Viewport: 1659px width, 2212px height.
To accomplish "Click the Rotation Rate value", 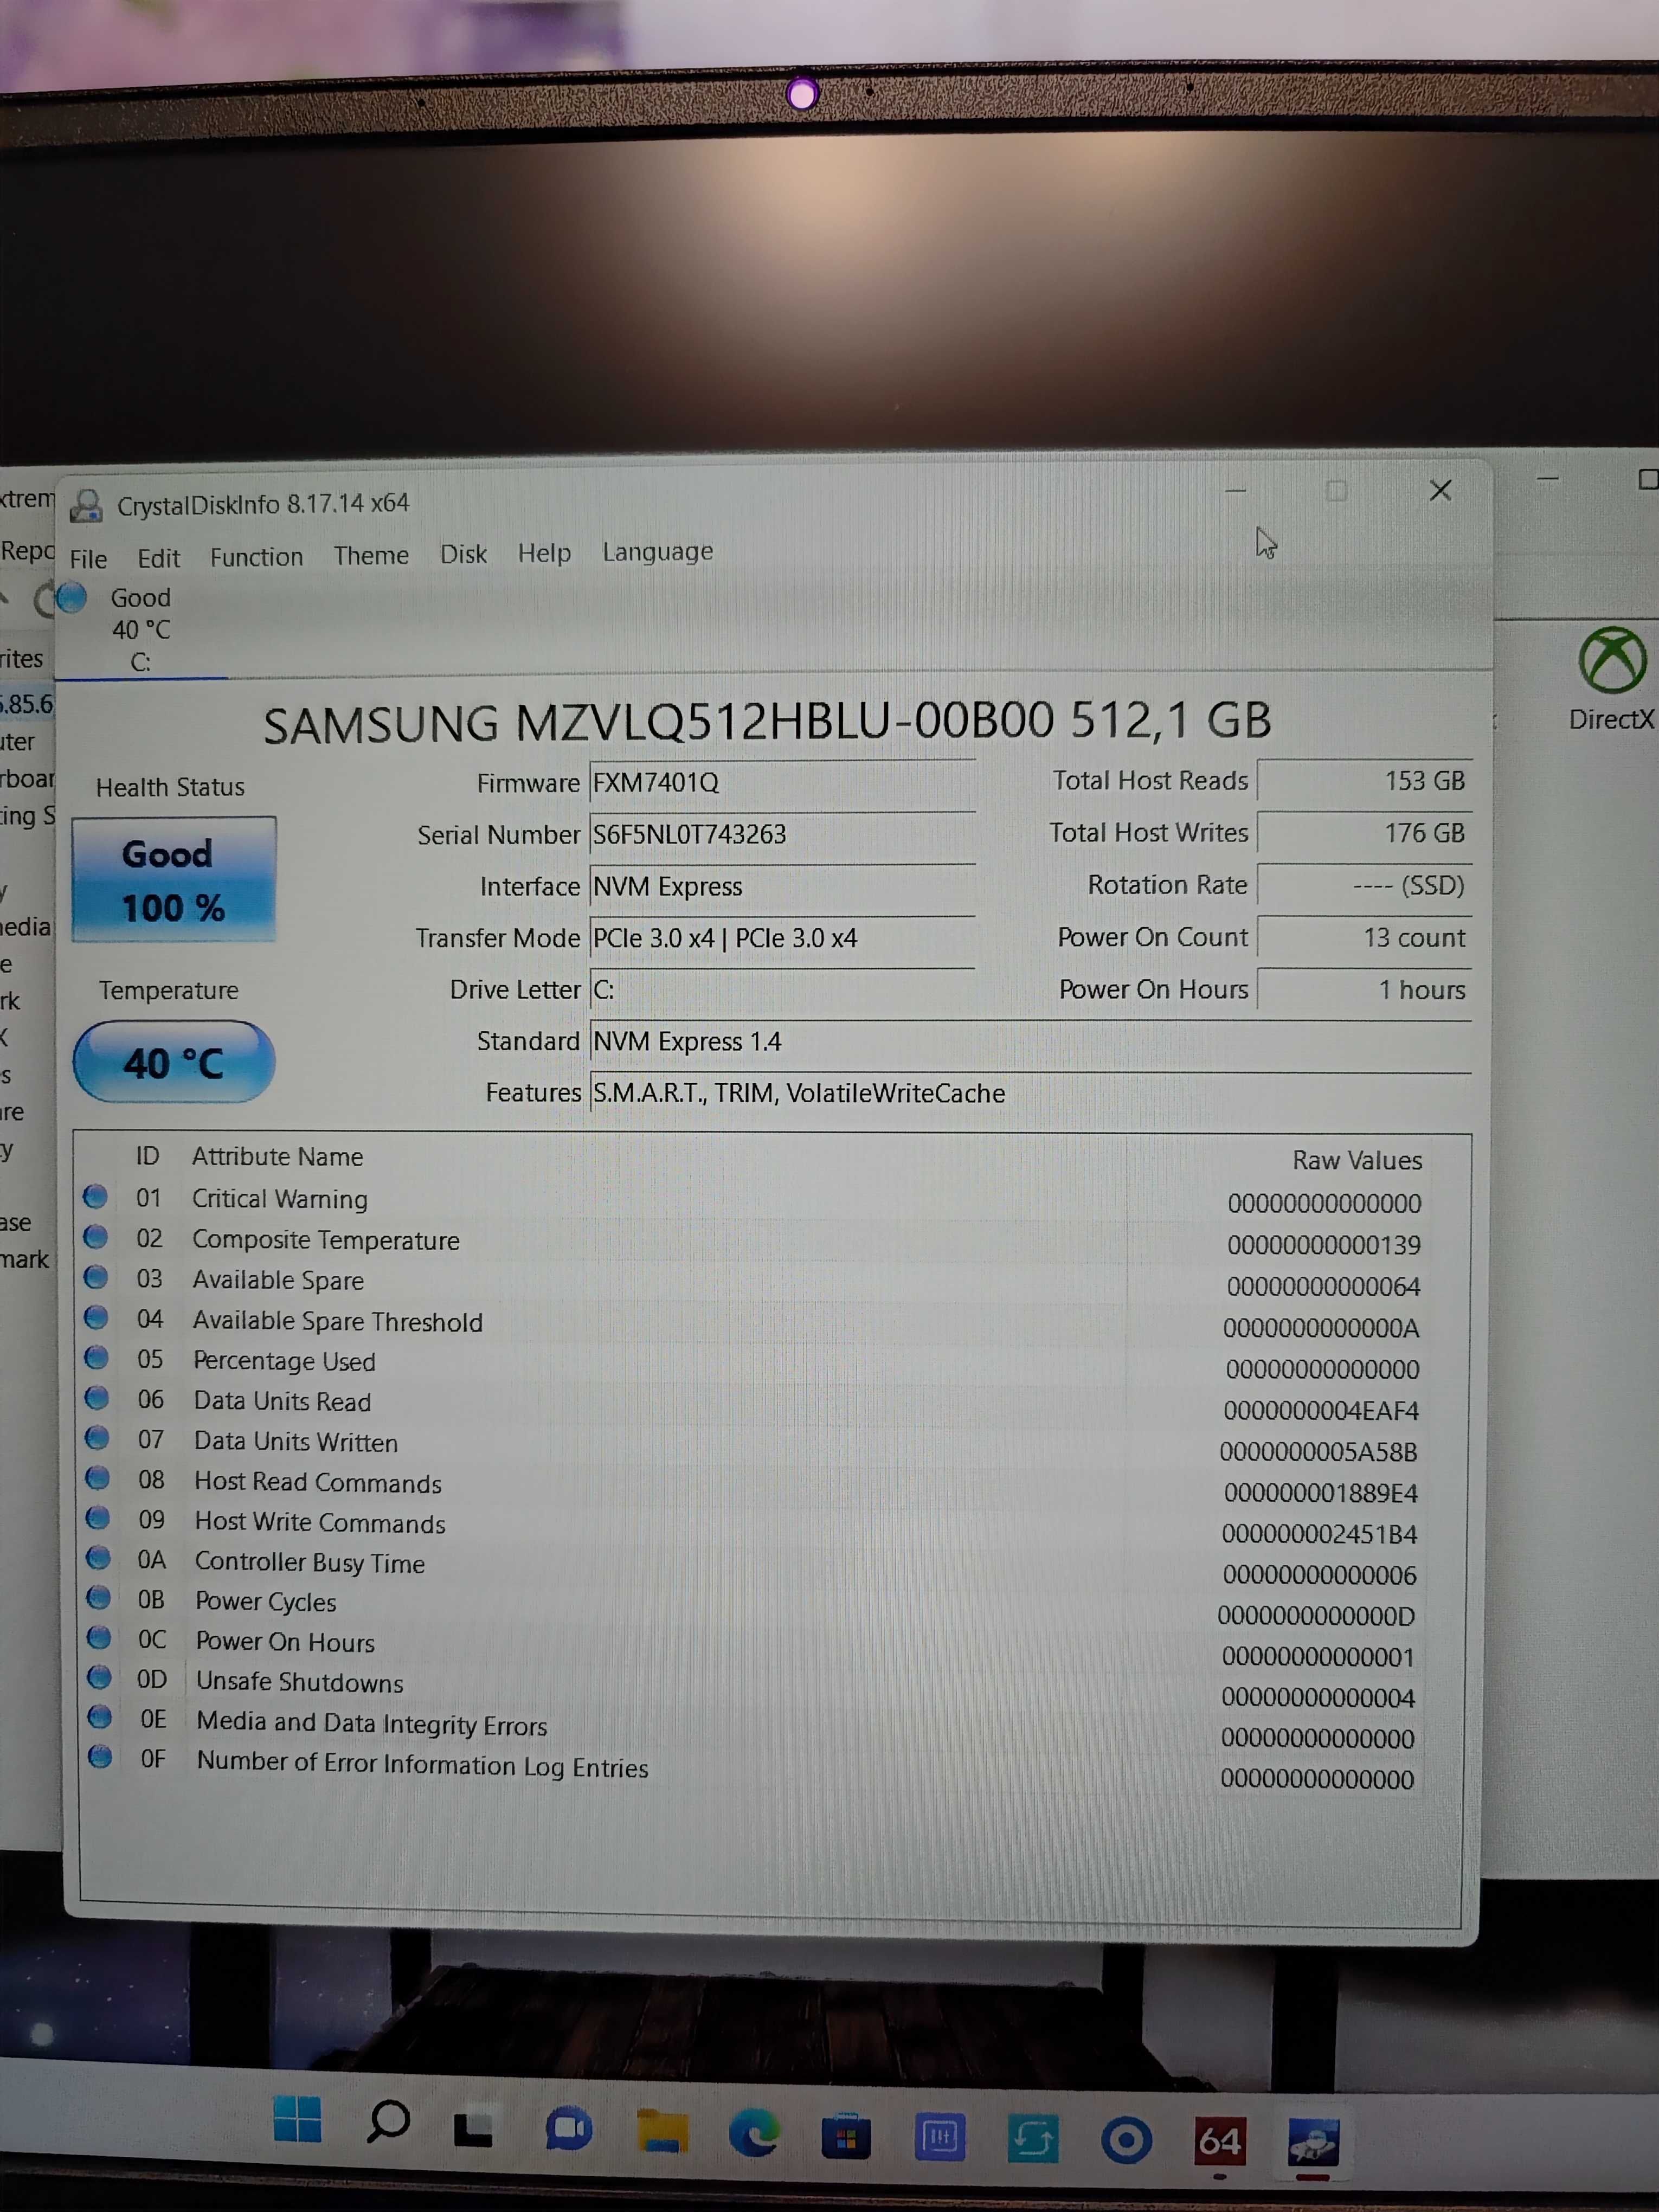I will (1364, 886).
